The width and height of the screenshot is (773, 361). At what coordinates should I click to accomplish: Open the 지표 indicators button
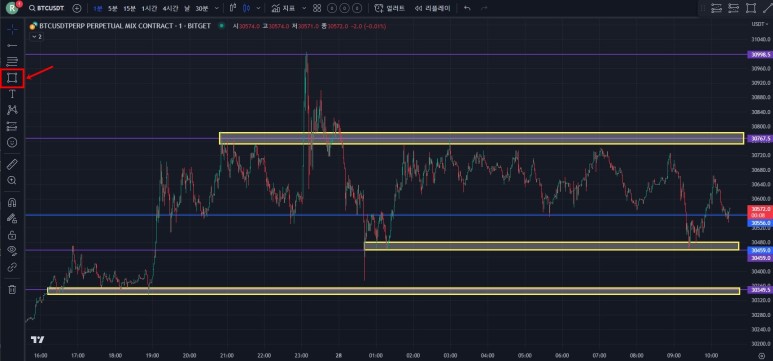[x=283, y=8]
